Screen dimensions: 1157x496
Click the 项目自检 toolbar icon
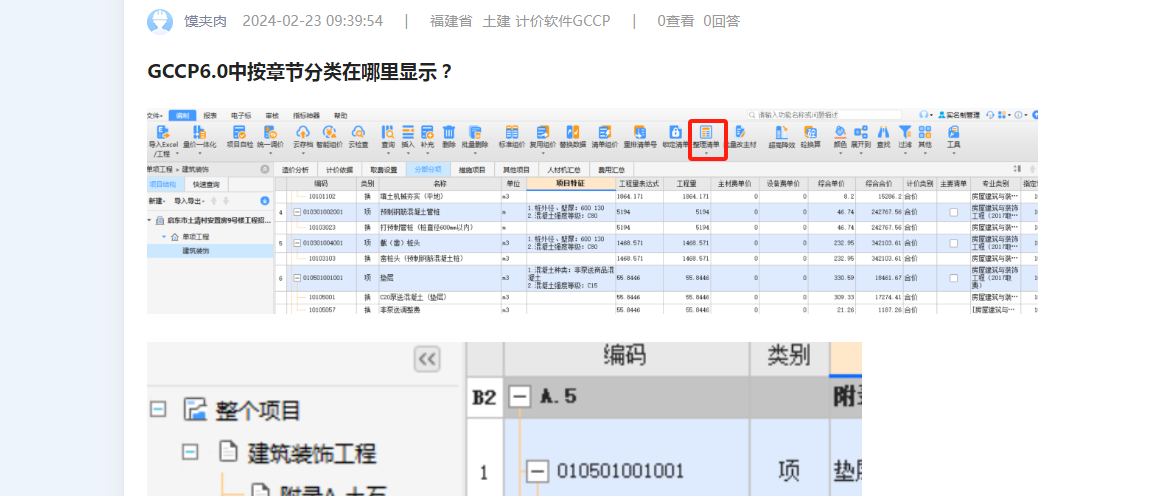(239, 132)
